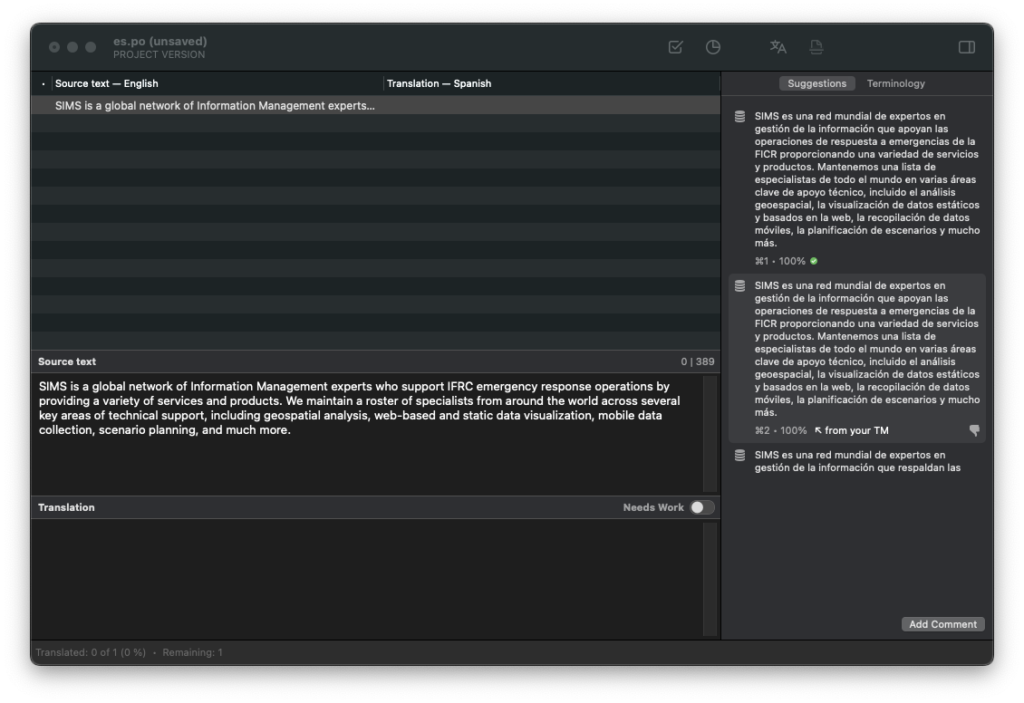Viewport: 1024px width, 703px height.
Task: Toggle the sidebar panel icon at top right
Action: pyautogui.click(x=966, y=47)
